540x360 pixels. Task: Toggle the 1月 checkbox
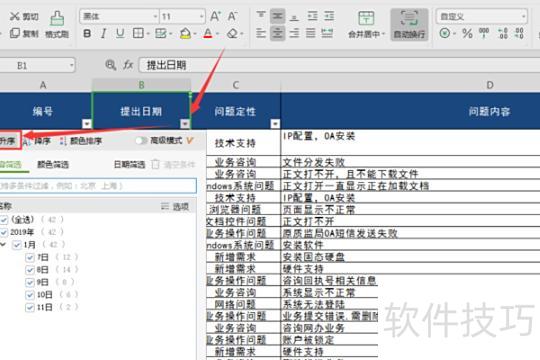pyautogui.click(x=17, y=245)
